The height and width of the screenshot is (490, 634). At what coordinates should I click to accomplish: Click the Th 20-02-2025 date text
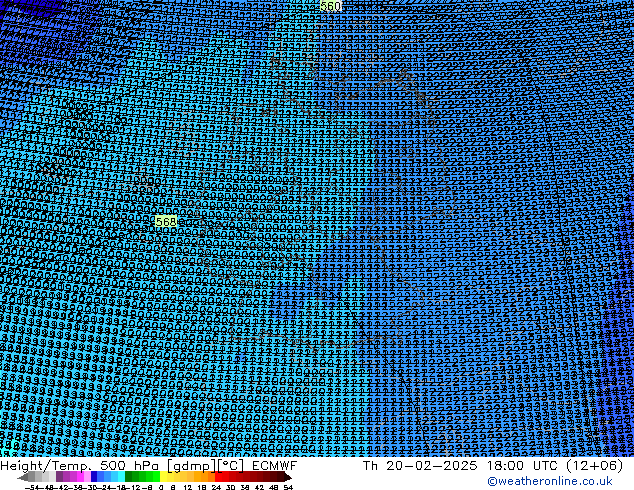click(420, 465)
